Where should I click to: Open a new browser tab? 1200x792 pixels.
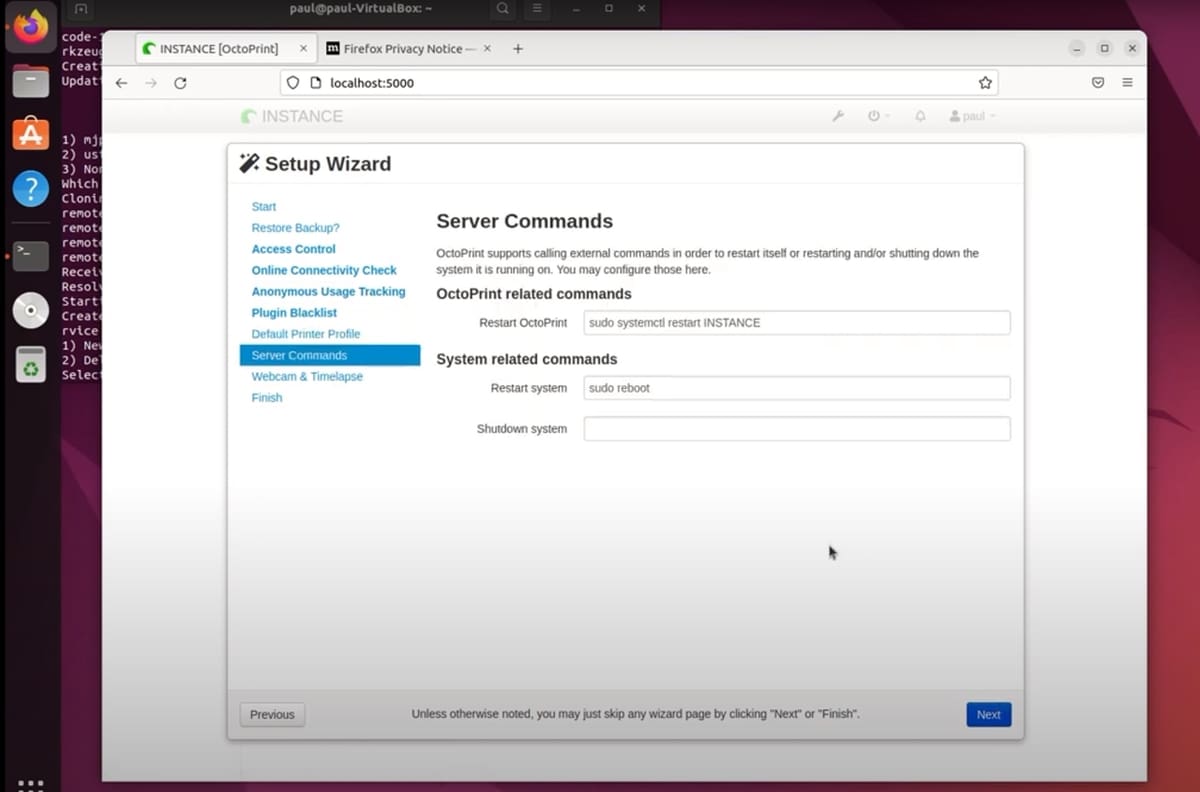517,48
